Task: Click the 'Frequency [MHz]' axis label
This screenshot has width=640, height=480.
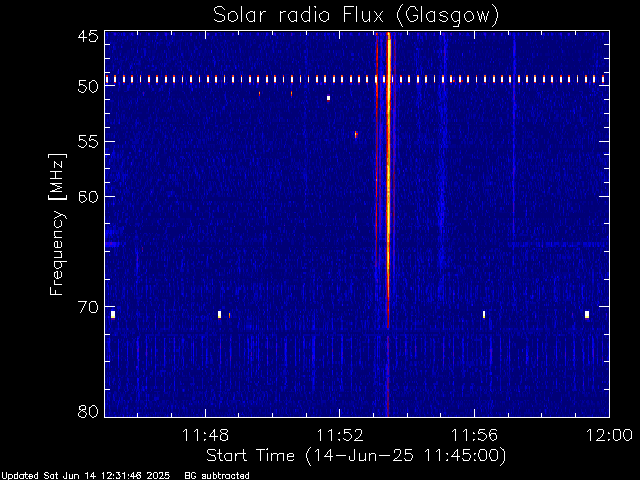Action: coord(57,224)
